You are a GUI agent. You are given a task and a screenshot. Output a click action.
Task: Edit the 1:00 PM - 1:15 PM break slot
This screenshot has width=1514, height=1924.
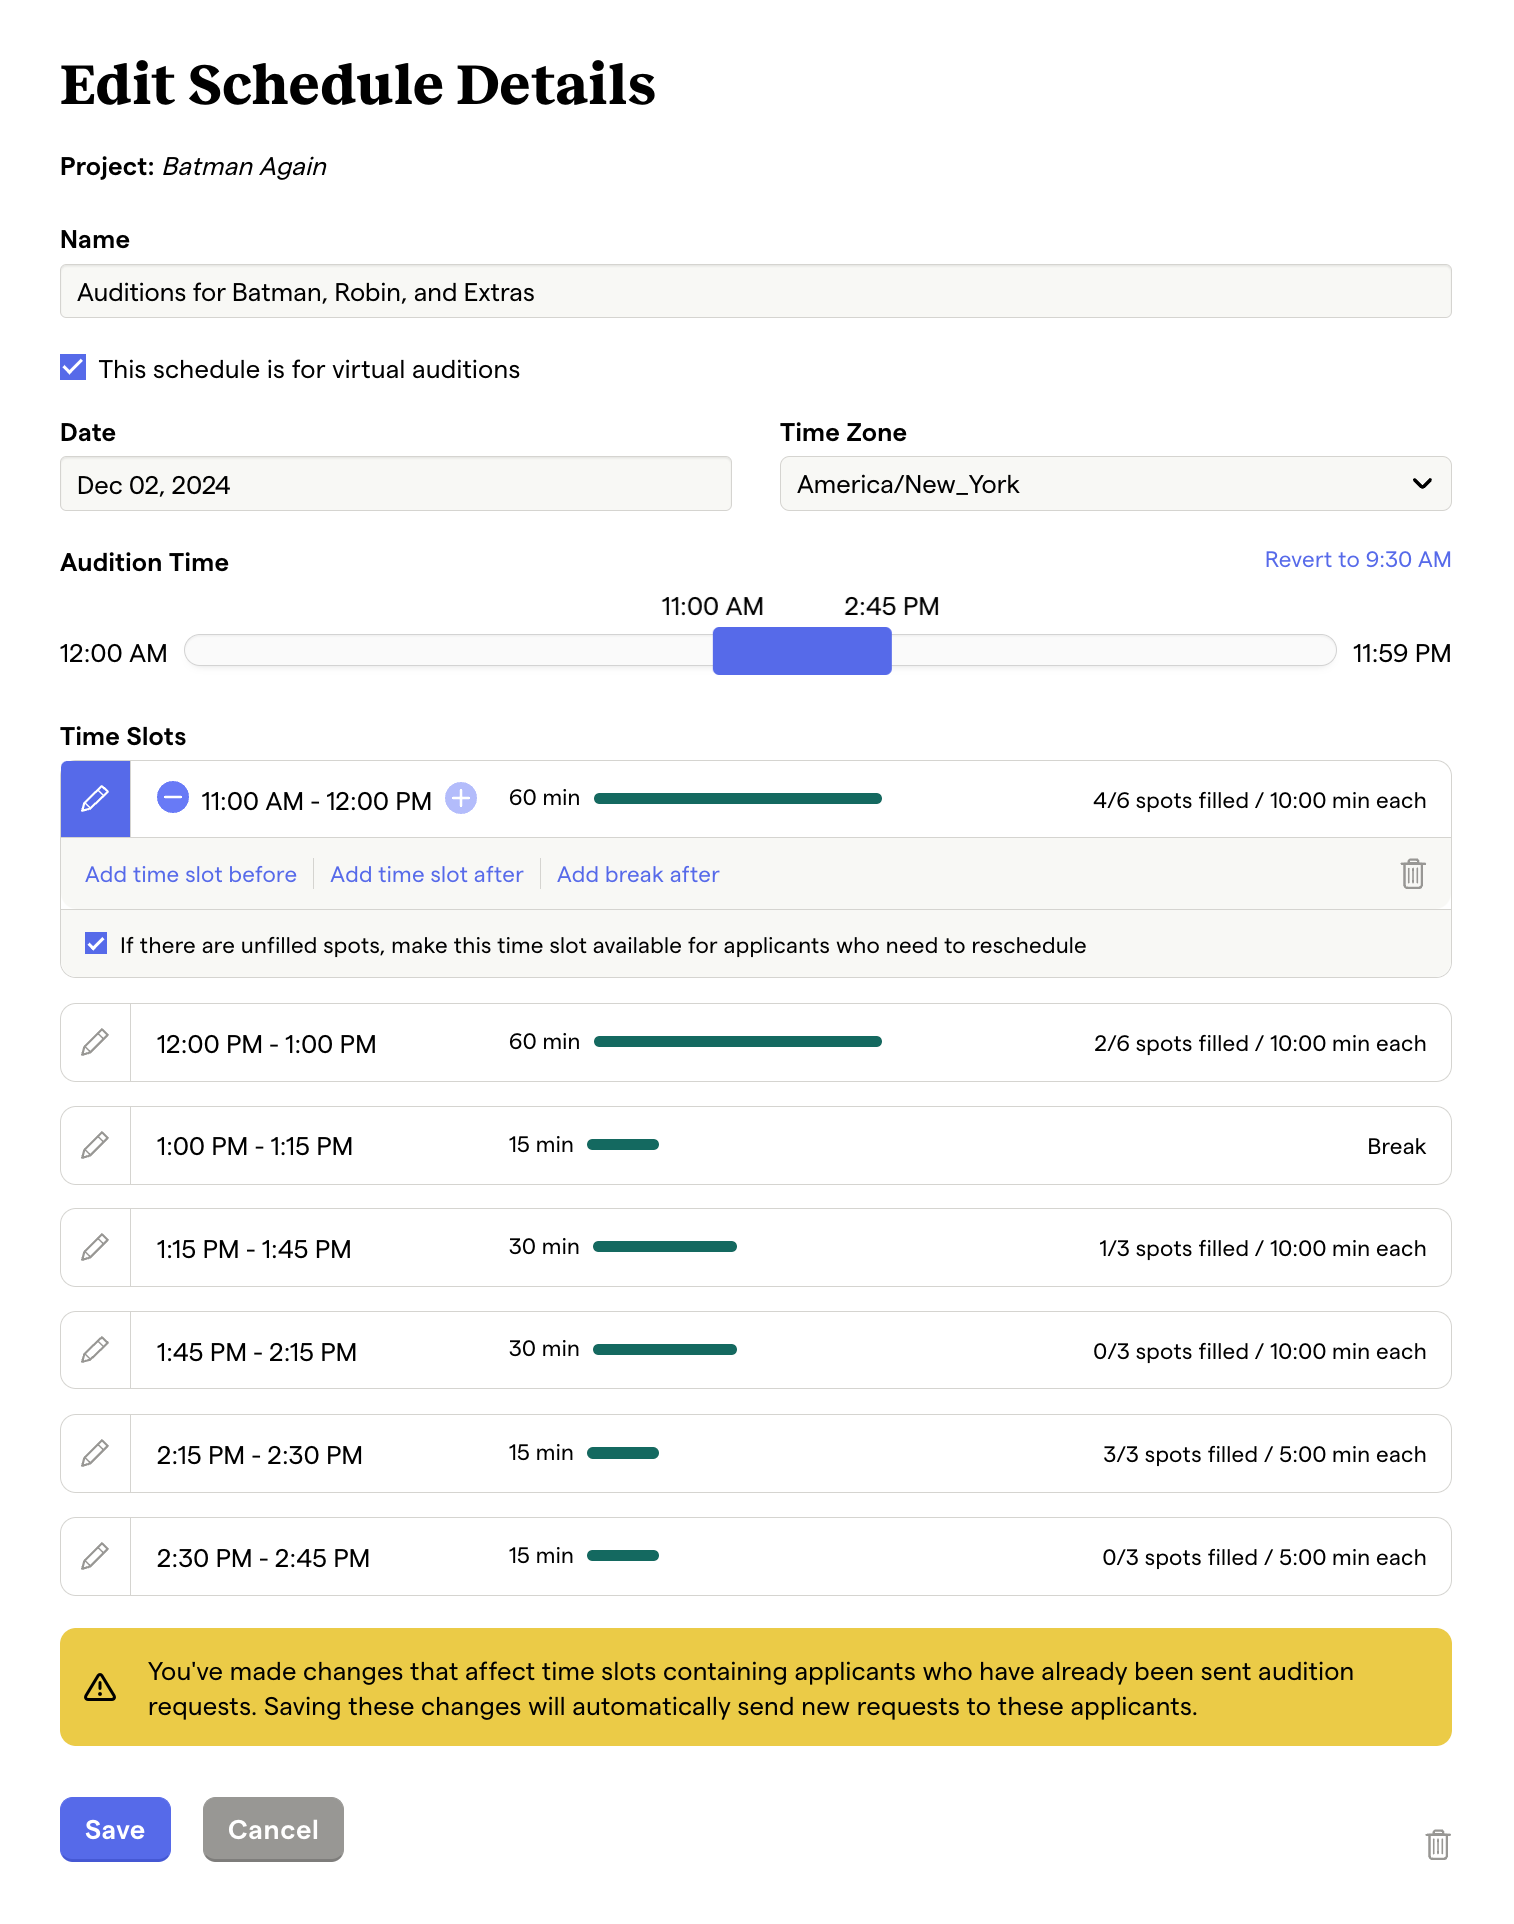95,1146
